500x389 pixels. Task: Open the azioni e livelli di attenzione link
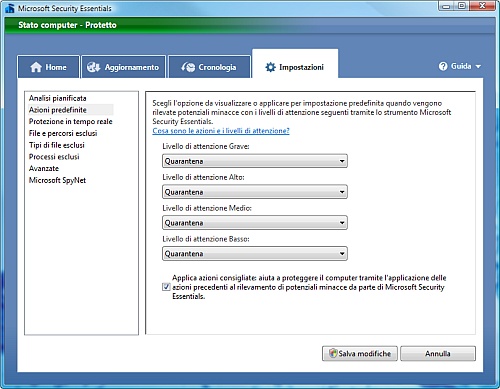point(221,131)
